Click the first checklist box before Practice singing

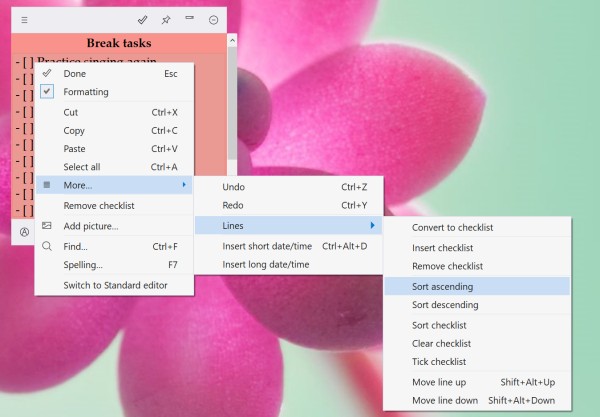(24, 62)
